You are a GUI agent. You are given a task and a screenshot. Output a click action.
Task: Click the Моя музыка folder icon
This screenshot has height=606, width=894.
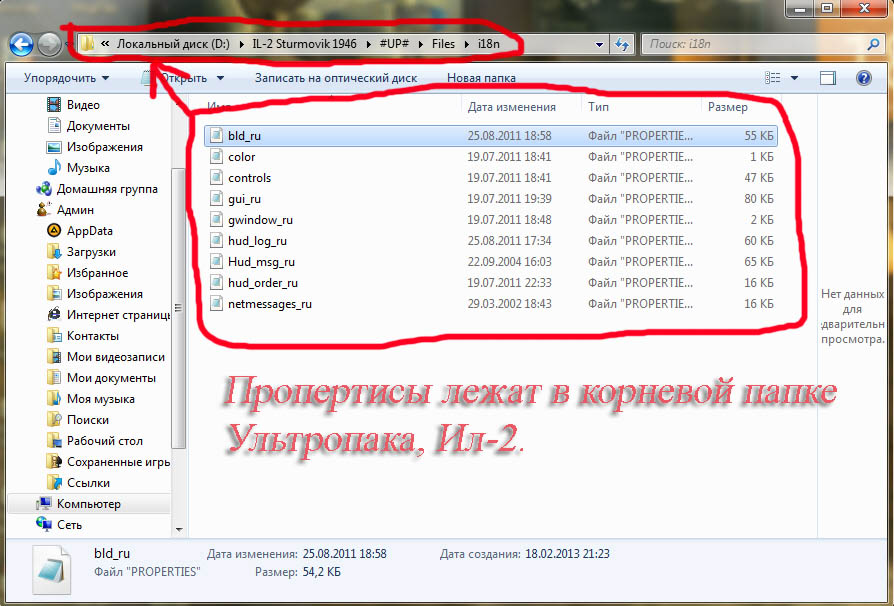54,398
